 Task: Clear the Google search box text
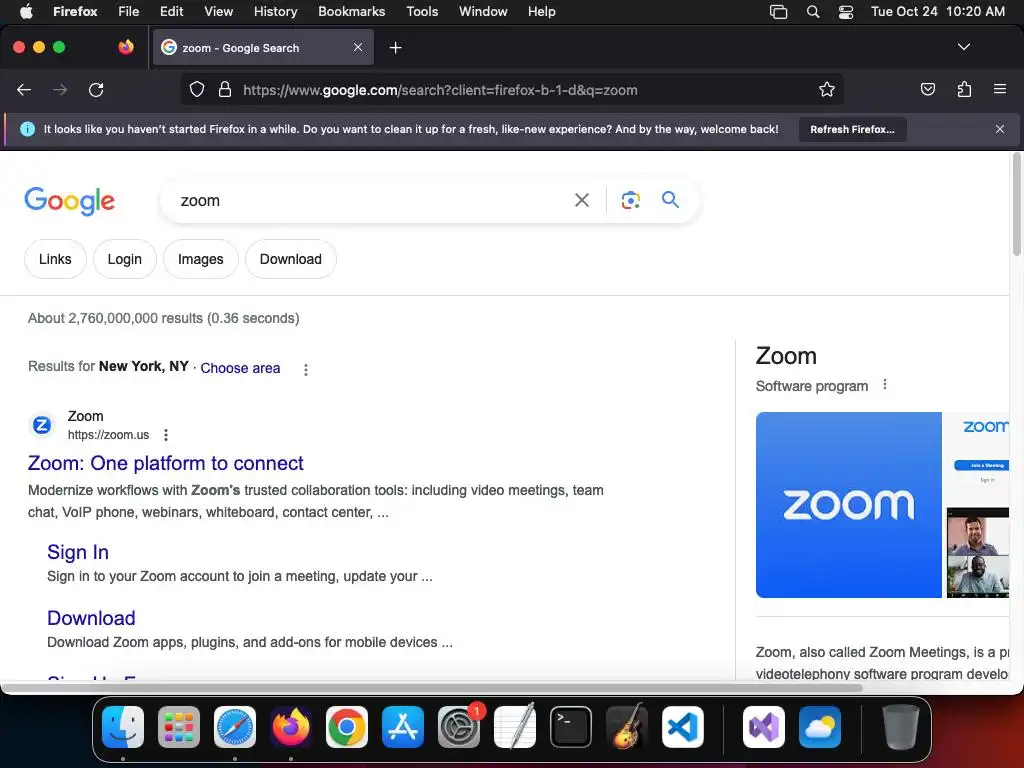[x=581, y=200]
